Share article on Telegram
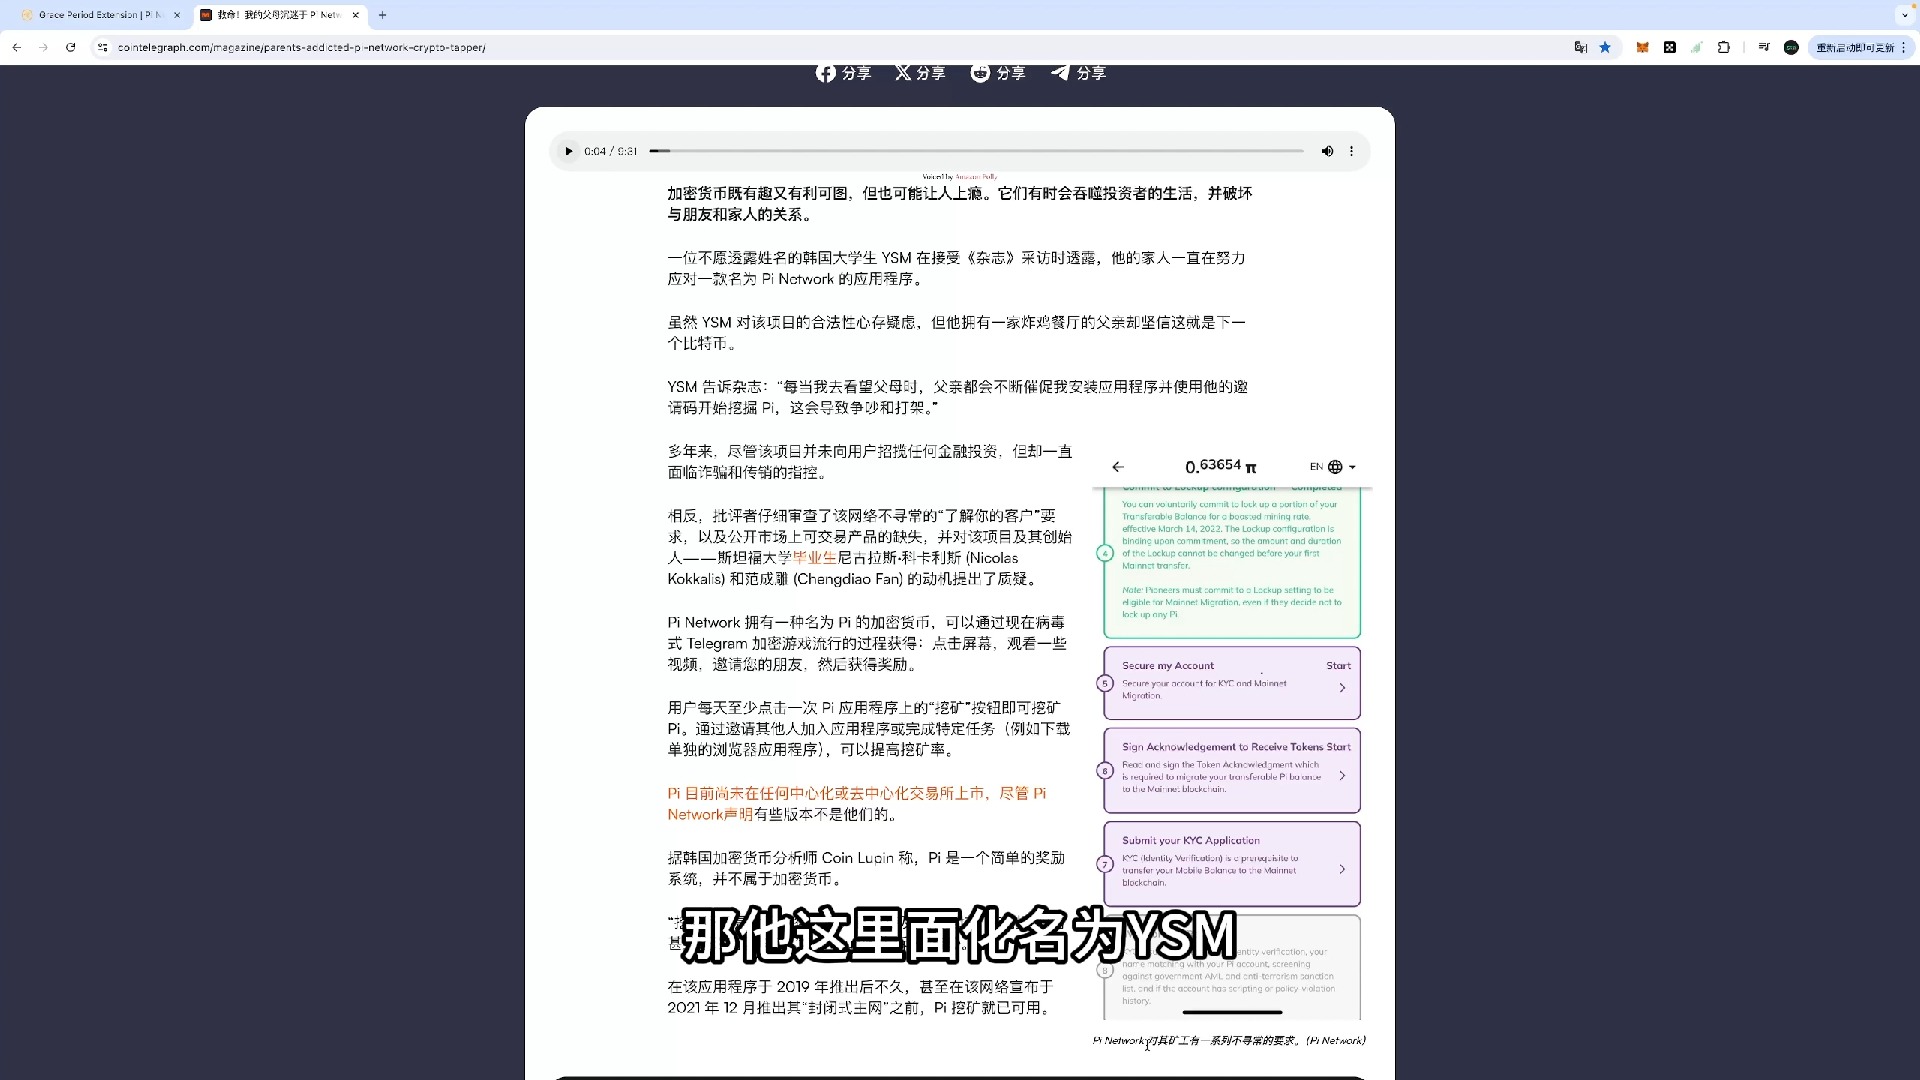Image resolution: width=1920 pixels, height=1080 pixels. [x=1078, y=73]
